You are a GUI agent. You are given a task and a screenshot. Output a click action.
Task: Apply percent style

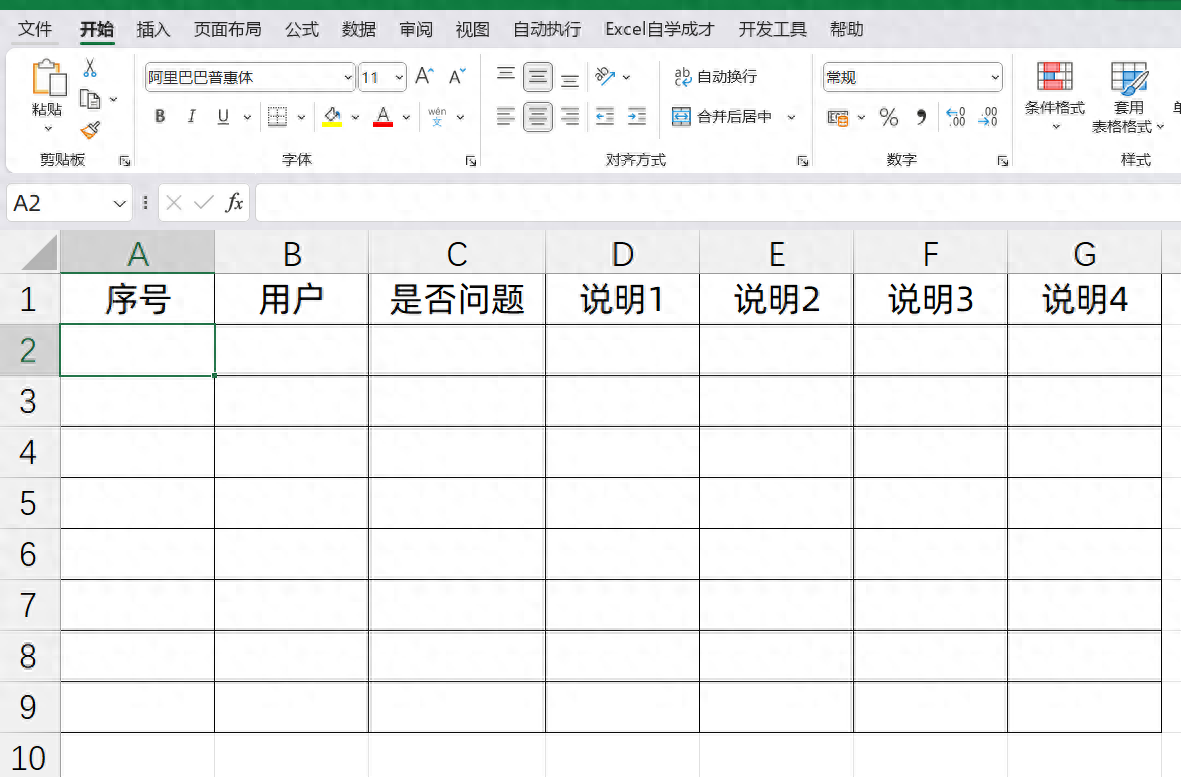pyautogui.click(x=889, y=117)
